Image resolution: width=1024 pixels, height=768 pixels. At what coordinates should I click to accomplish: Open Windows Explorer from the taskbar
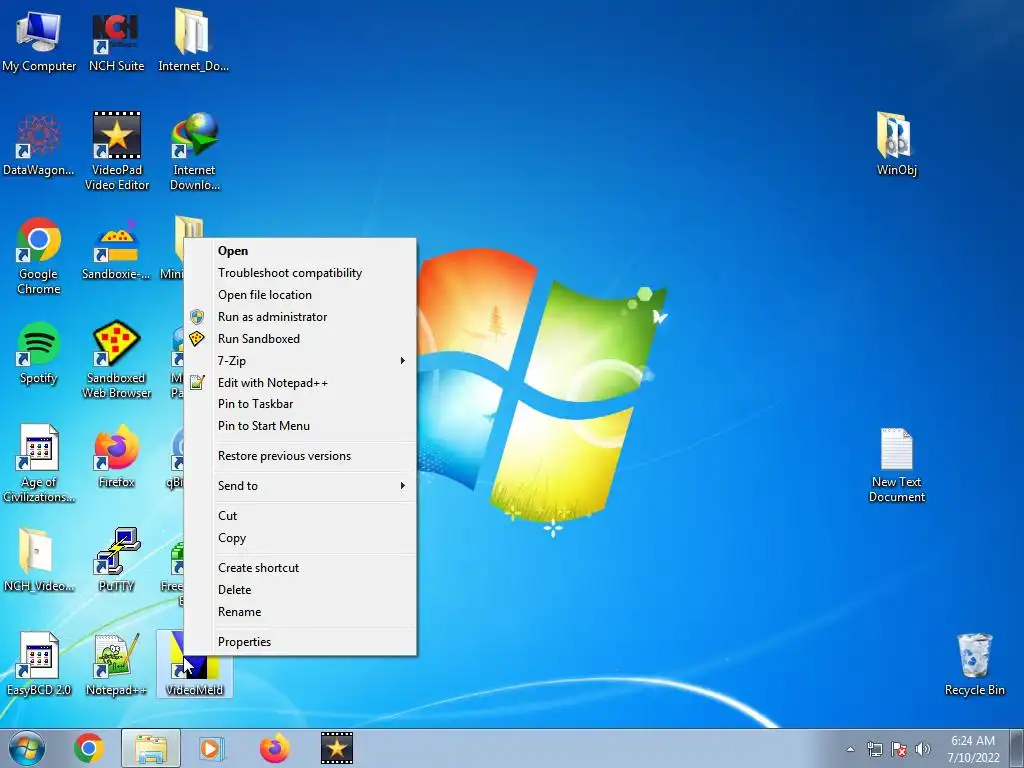pos(151,748)
